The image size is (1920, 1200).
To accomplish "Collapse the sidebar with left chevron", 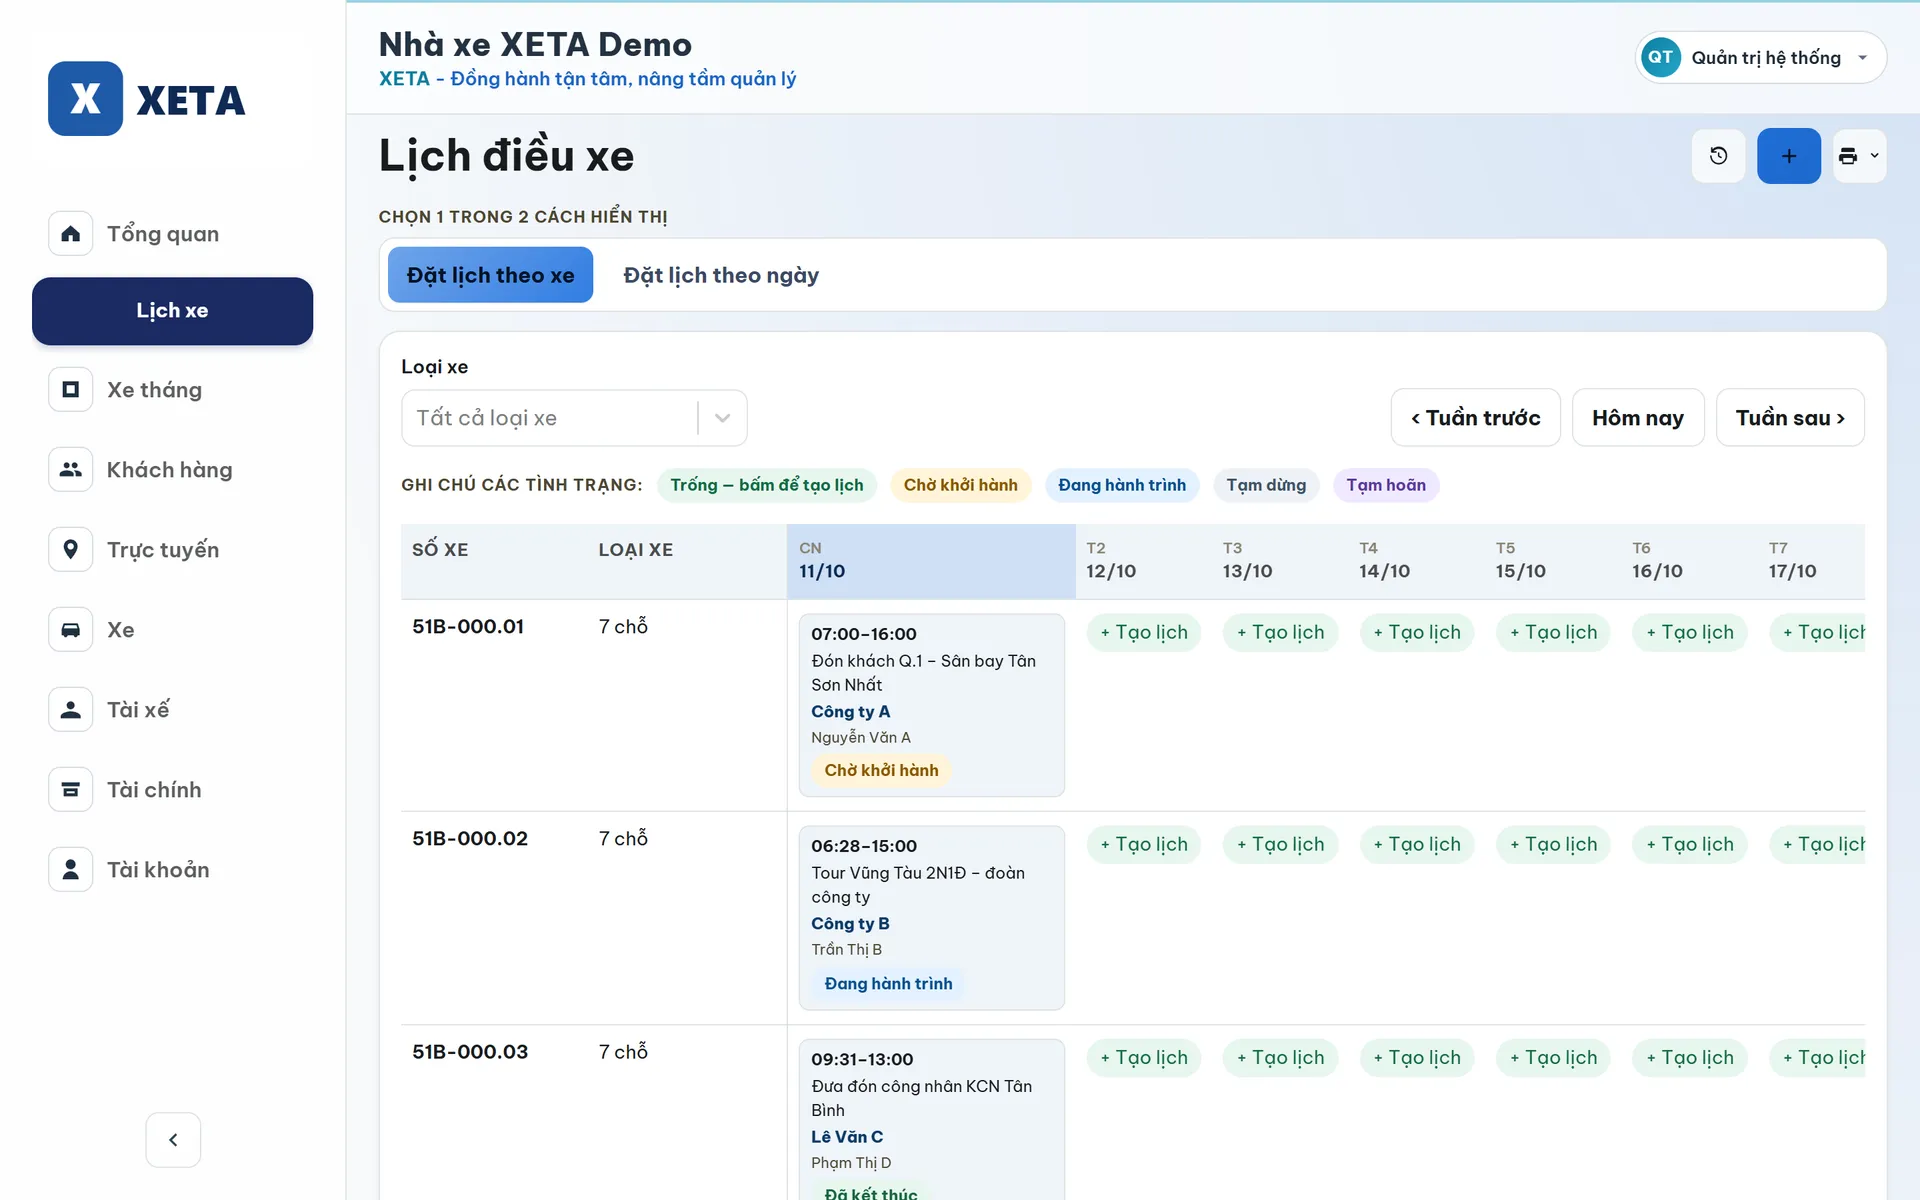I will (173, 1140).
